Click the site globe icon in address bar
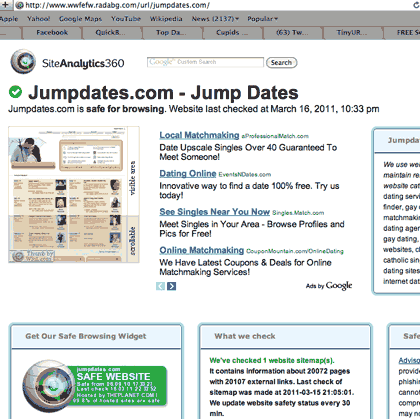Image resolution: width=420 pixels, height=419 pixels. point(20,5)
